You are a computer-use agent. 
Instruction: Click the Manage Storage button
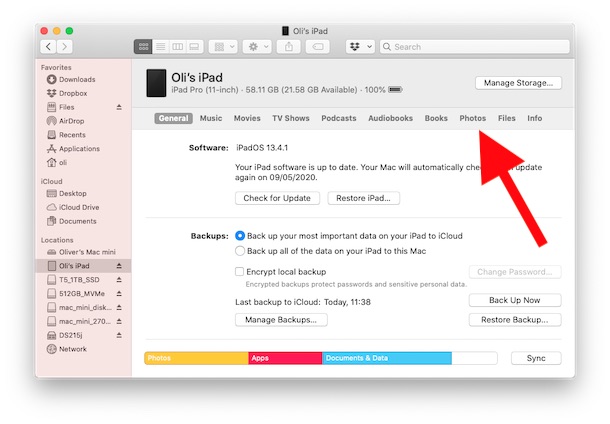click(518, 83)
